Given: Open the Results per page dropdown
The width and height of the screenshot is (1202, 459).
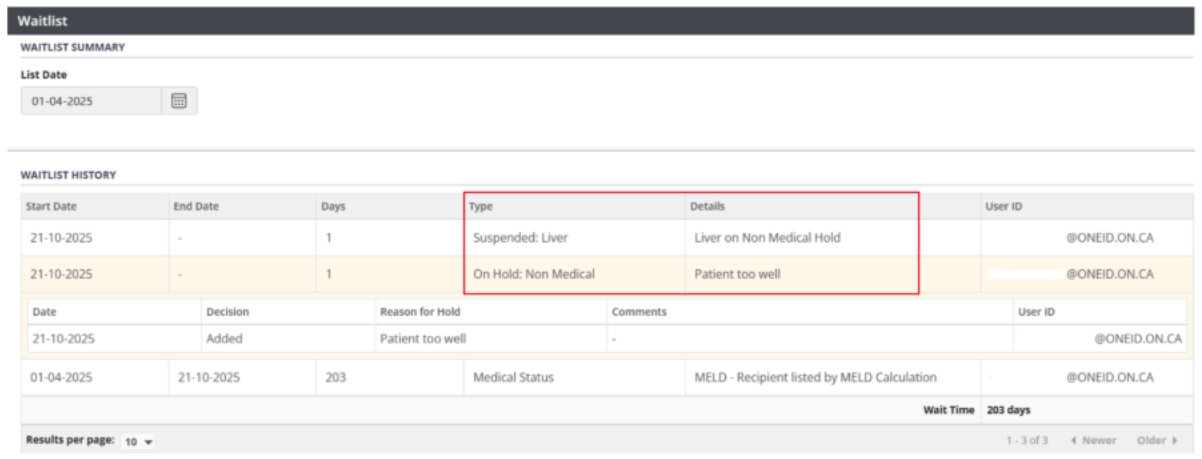Looking at the screenshot, I should [x=138, y=441].
